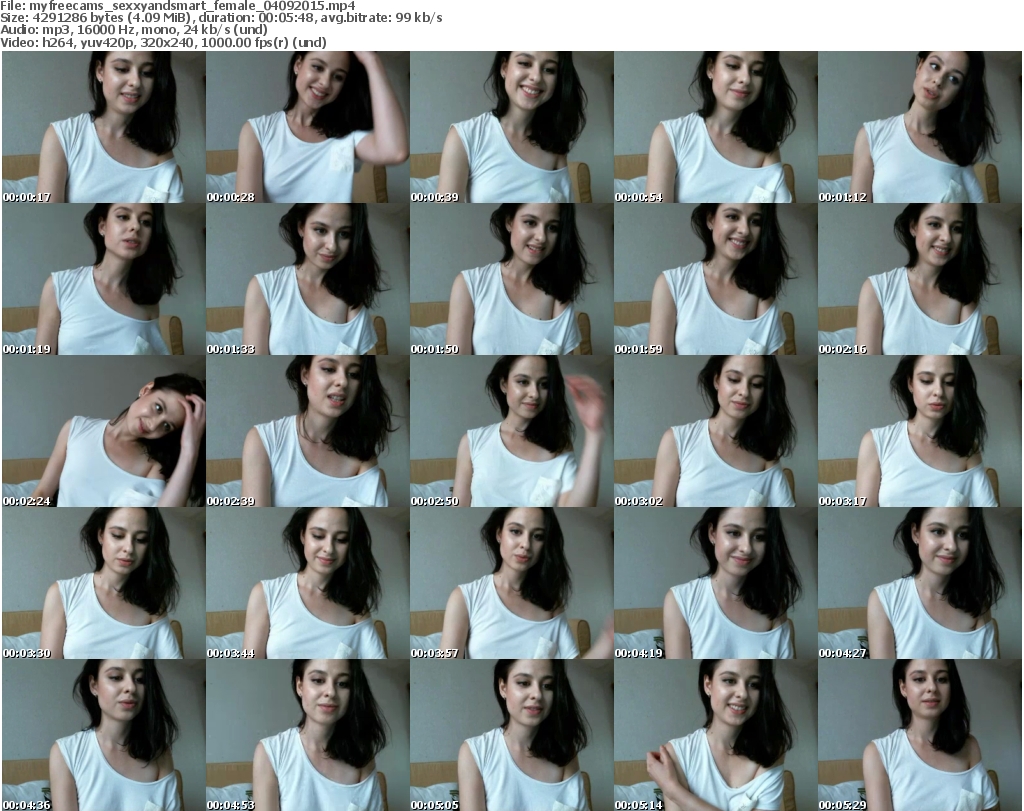The height and width of the screenshot is (811, 1024).
Task: Select the thumbnail timestamped 00:00:28
Action: pyautogui.click(x=308, y=127)
